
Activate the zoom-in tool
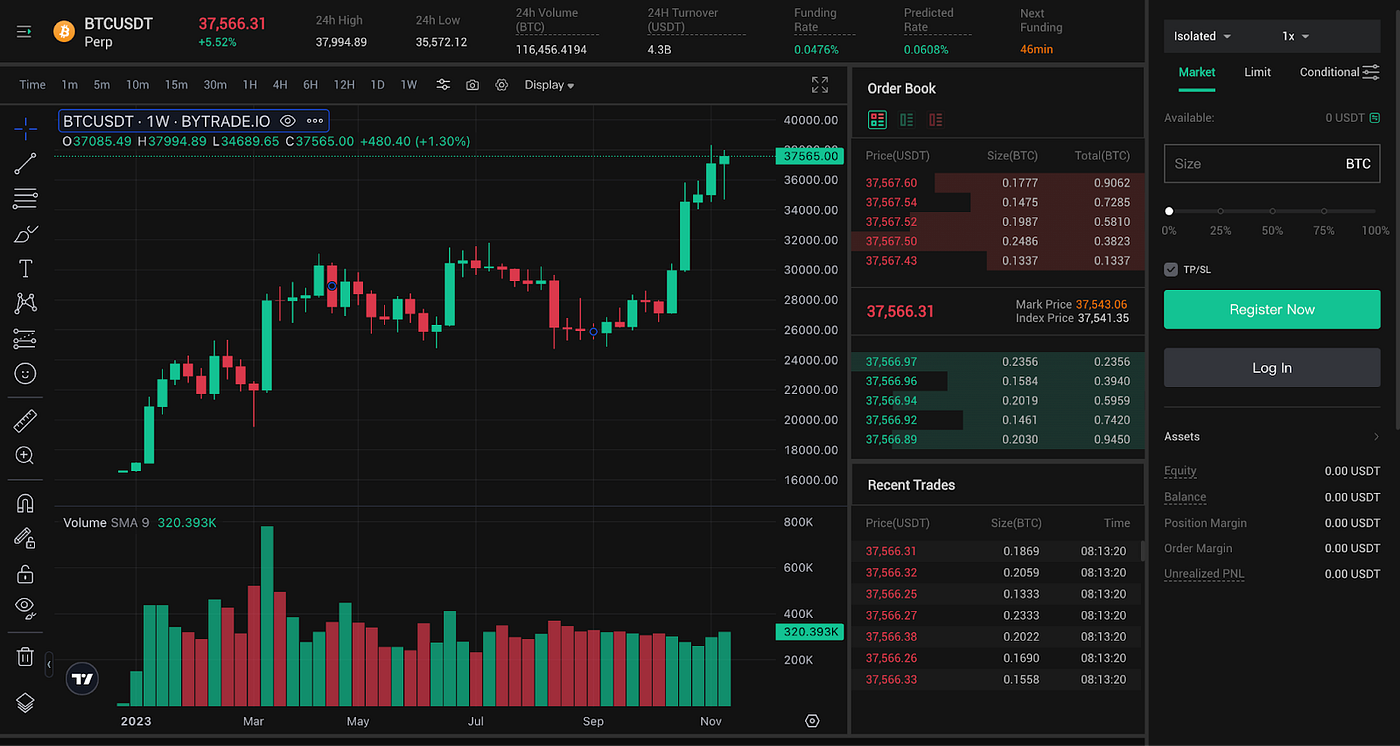pyautogui.click(x=25, y=455)
